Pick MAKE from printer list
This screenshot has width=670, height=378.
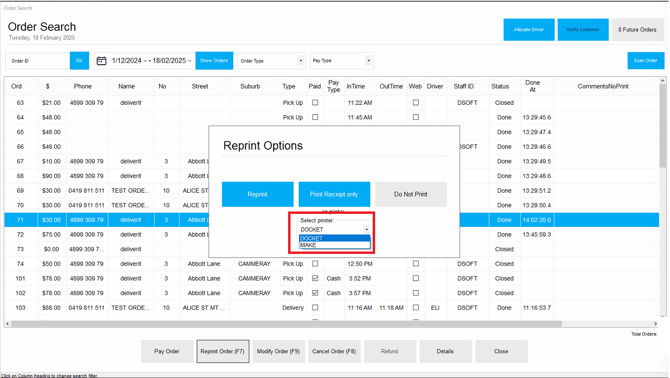(x=335, y=245)
